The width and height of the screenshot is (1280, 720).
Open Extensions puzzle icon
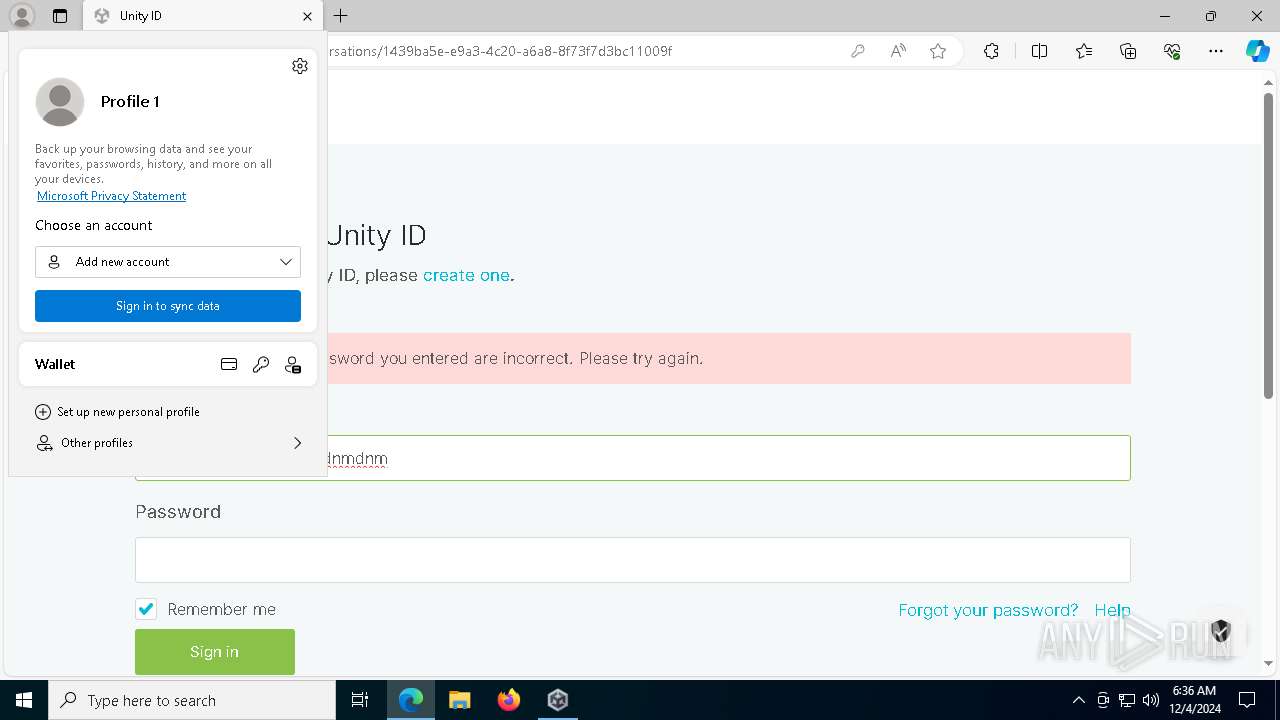coord(991,51)
